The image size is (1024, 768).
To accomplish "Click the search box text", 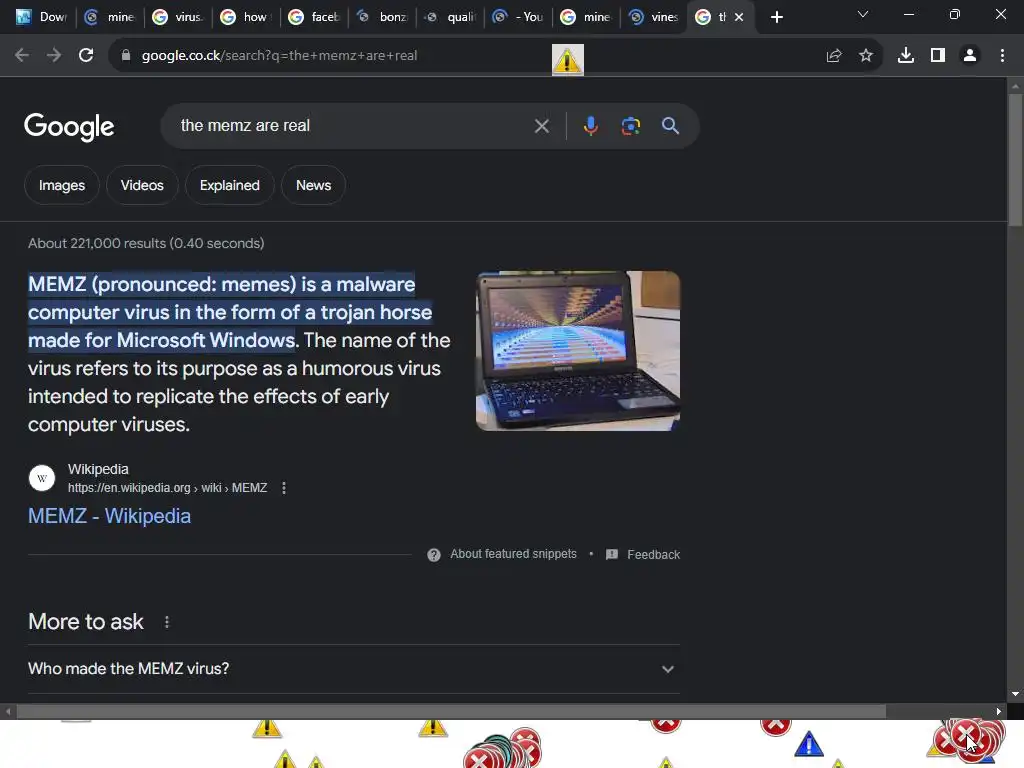I will click(245, 125).
